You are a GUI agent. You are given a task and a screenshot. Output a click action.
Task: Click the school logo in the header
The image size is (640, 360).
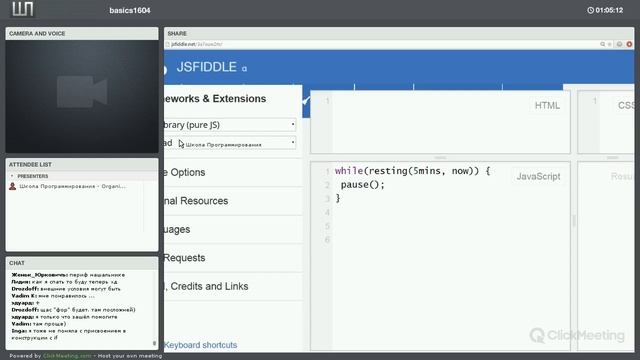(23, 9)
